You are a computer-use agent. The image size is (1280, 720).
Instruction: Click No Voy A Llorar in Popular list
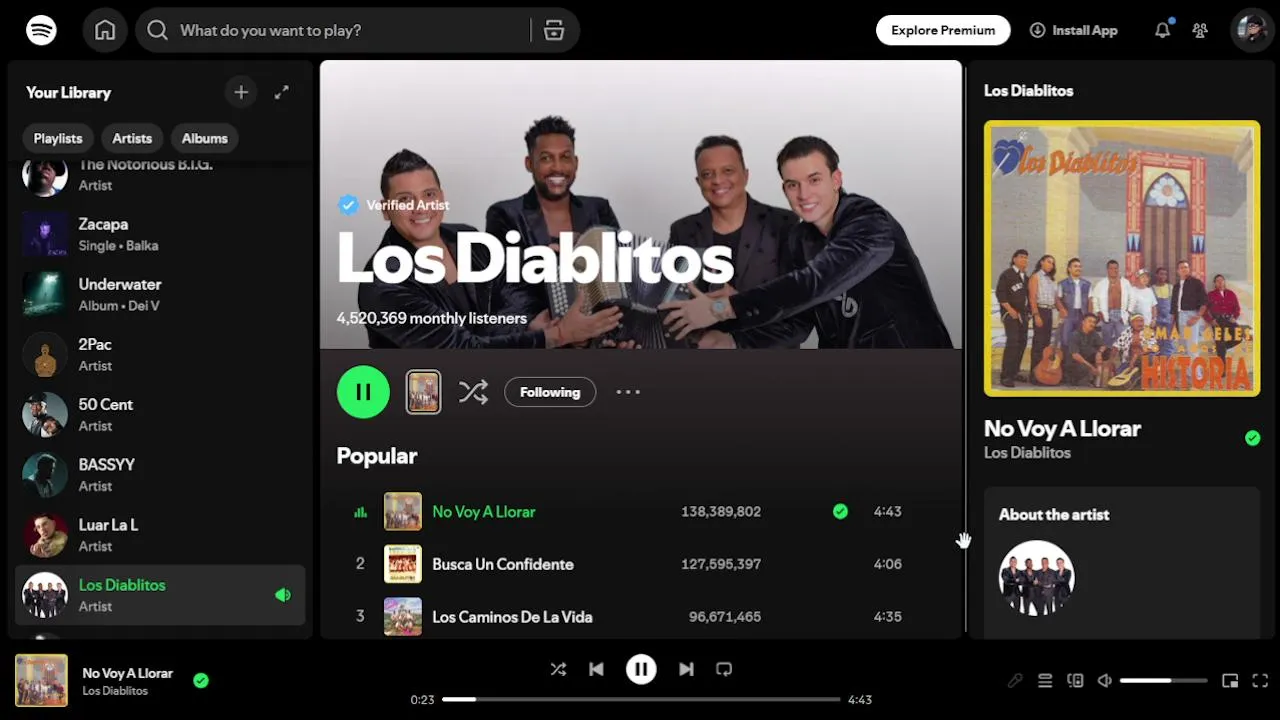(484, 511)
